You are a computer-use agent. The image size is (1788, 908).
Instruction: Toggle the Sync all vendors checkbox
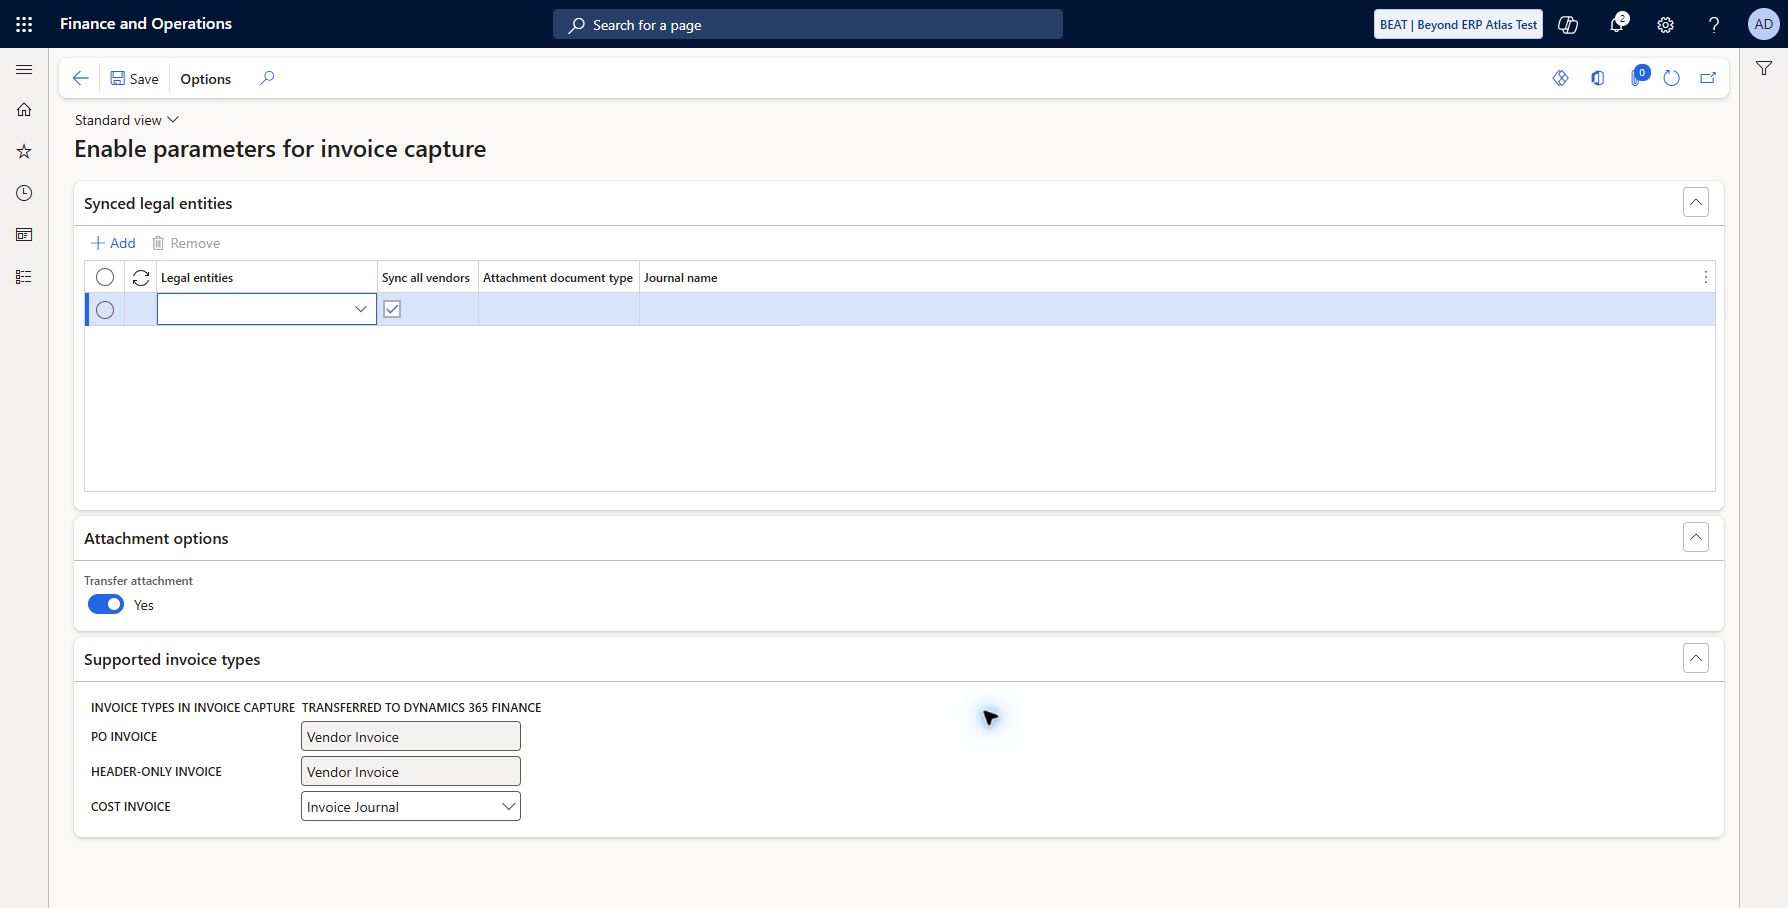(392, 309)
